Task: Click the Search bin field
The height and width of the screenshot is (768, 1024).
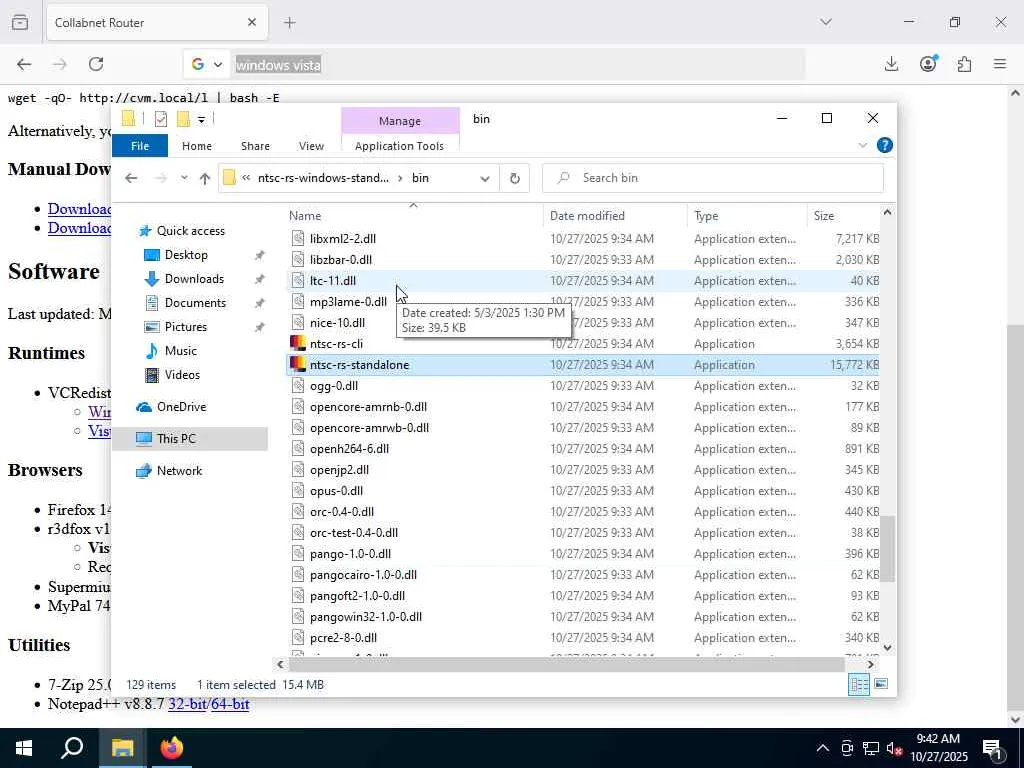Action: tap(712, 178)
